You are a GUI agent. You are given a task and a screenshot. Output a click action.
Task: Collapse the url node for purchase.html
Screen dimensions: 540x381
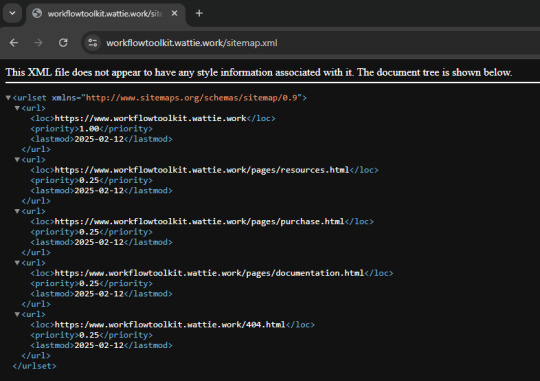[17, 211]
